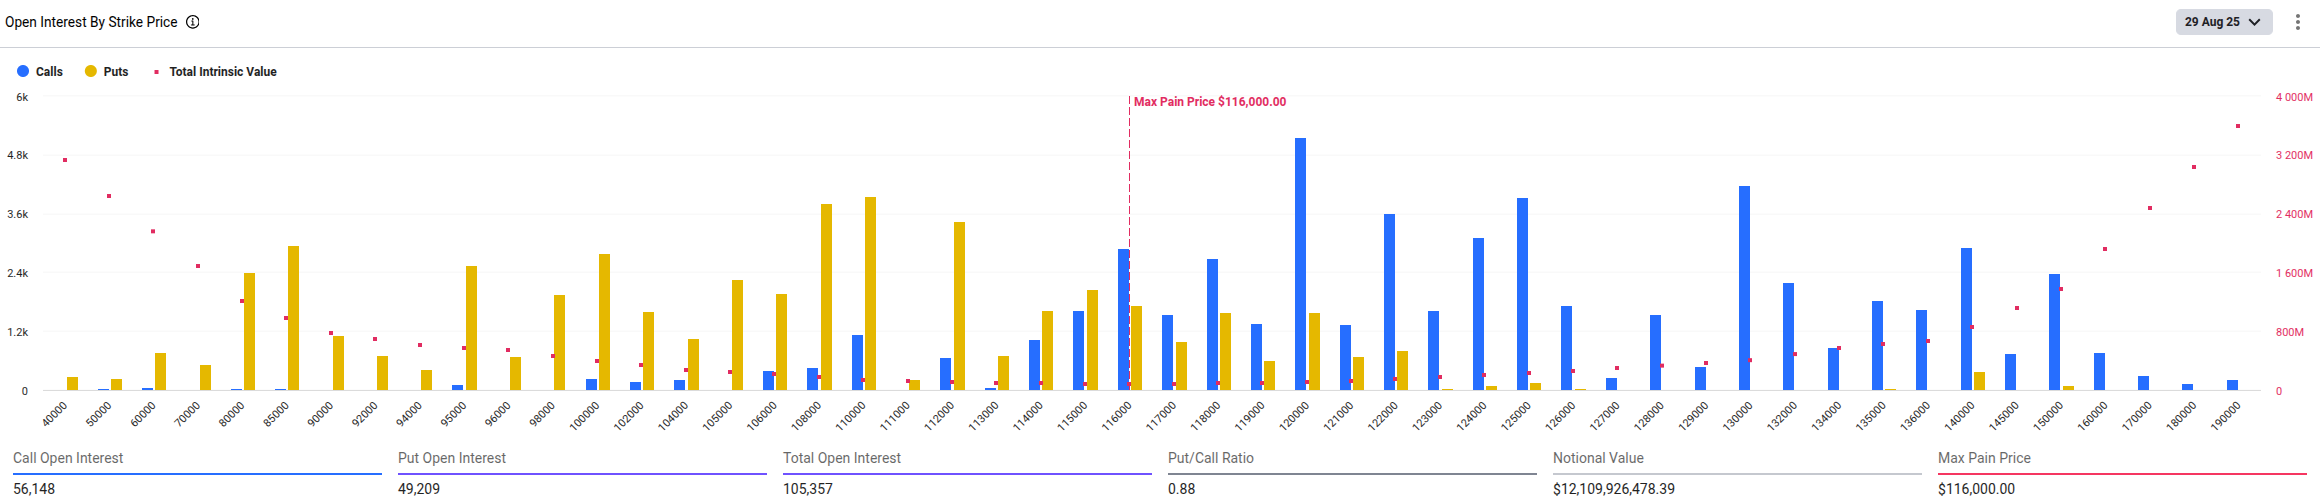Toggle the Calls legend series

[40, 72]
